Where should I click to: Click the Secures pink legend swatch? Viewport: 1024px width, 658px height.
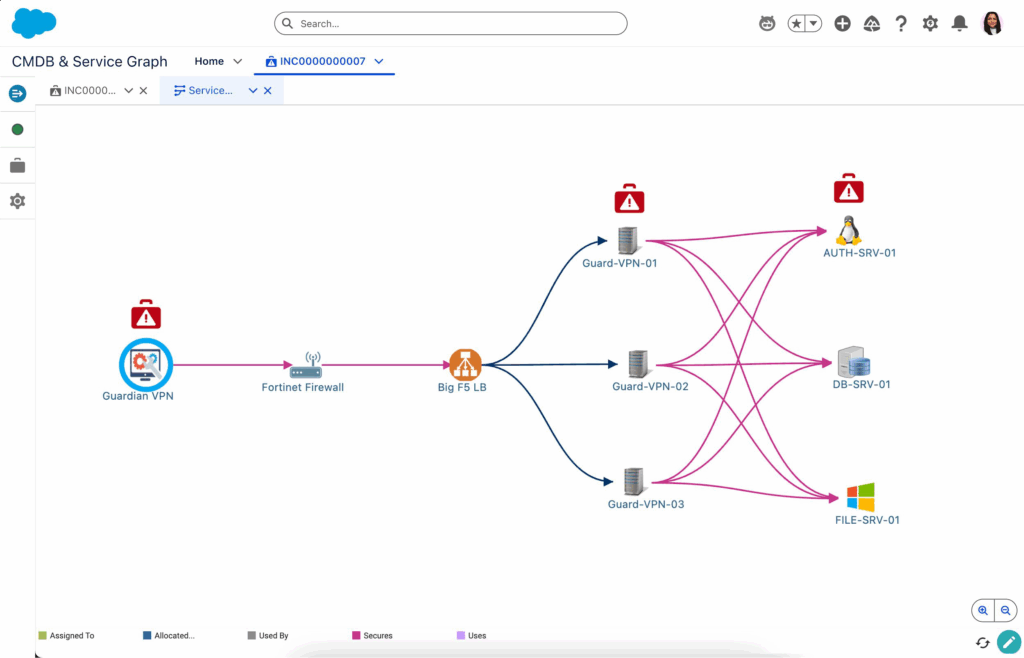(x=356, y=635)
